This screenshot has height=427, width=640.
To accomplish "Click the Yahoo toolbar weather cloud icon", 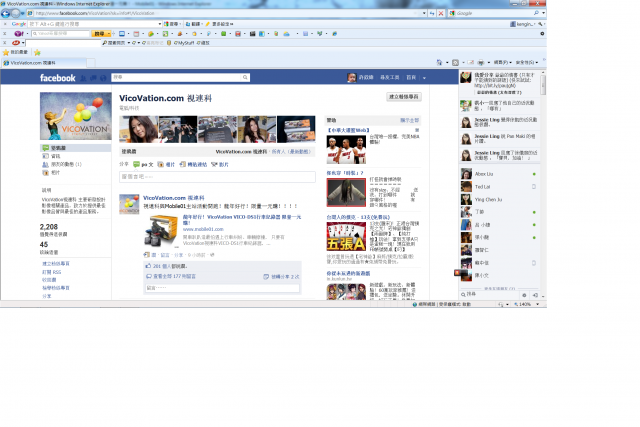I will click(x=287, y=34).
